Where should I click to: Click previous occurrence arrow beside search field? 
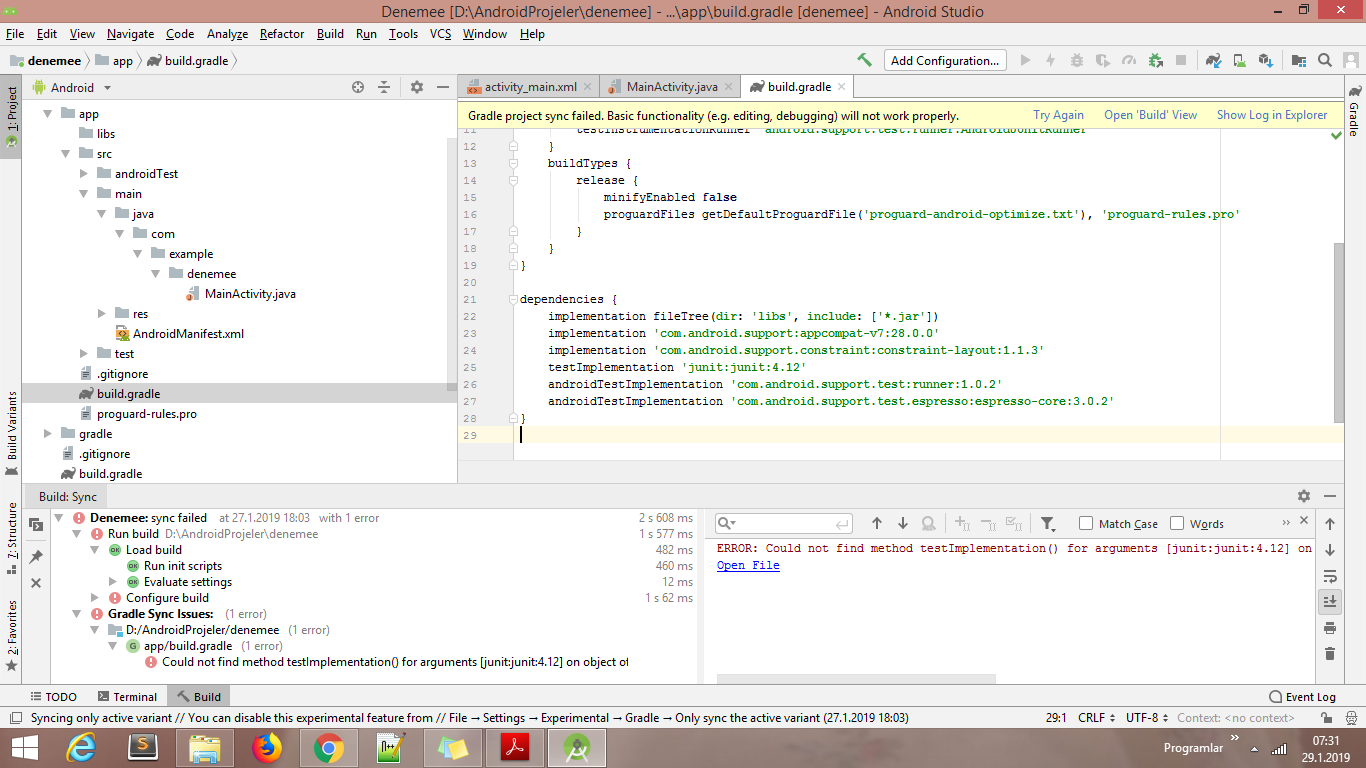point(877,523)
